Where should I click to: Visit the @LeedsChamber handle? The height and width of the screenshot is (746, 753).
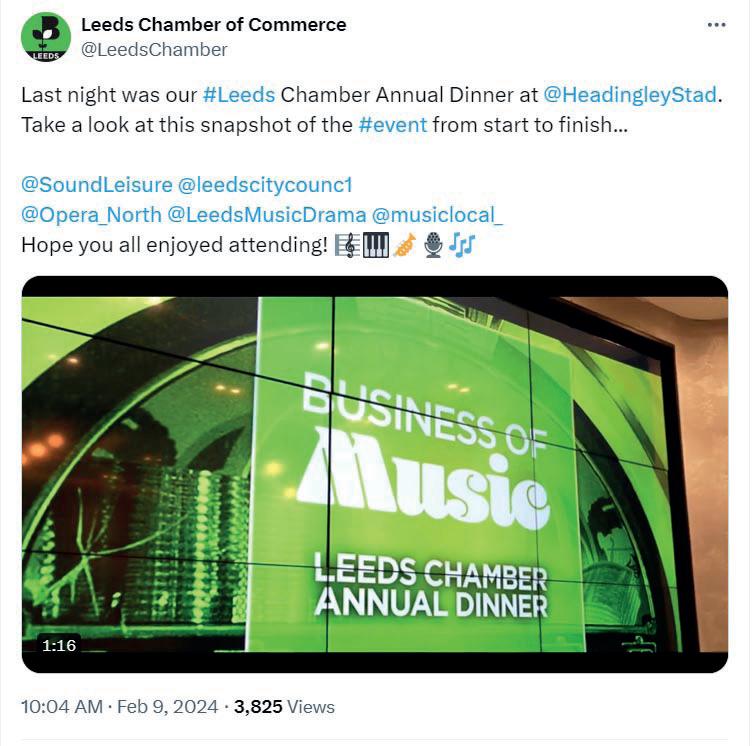(x=154, y=49)
